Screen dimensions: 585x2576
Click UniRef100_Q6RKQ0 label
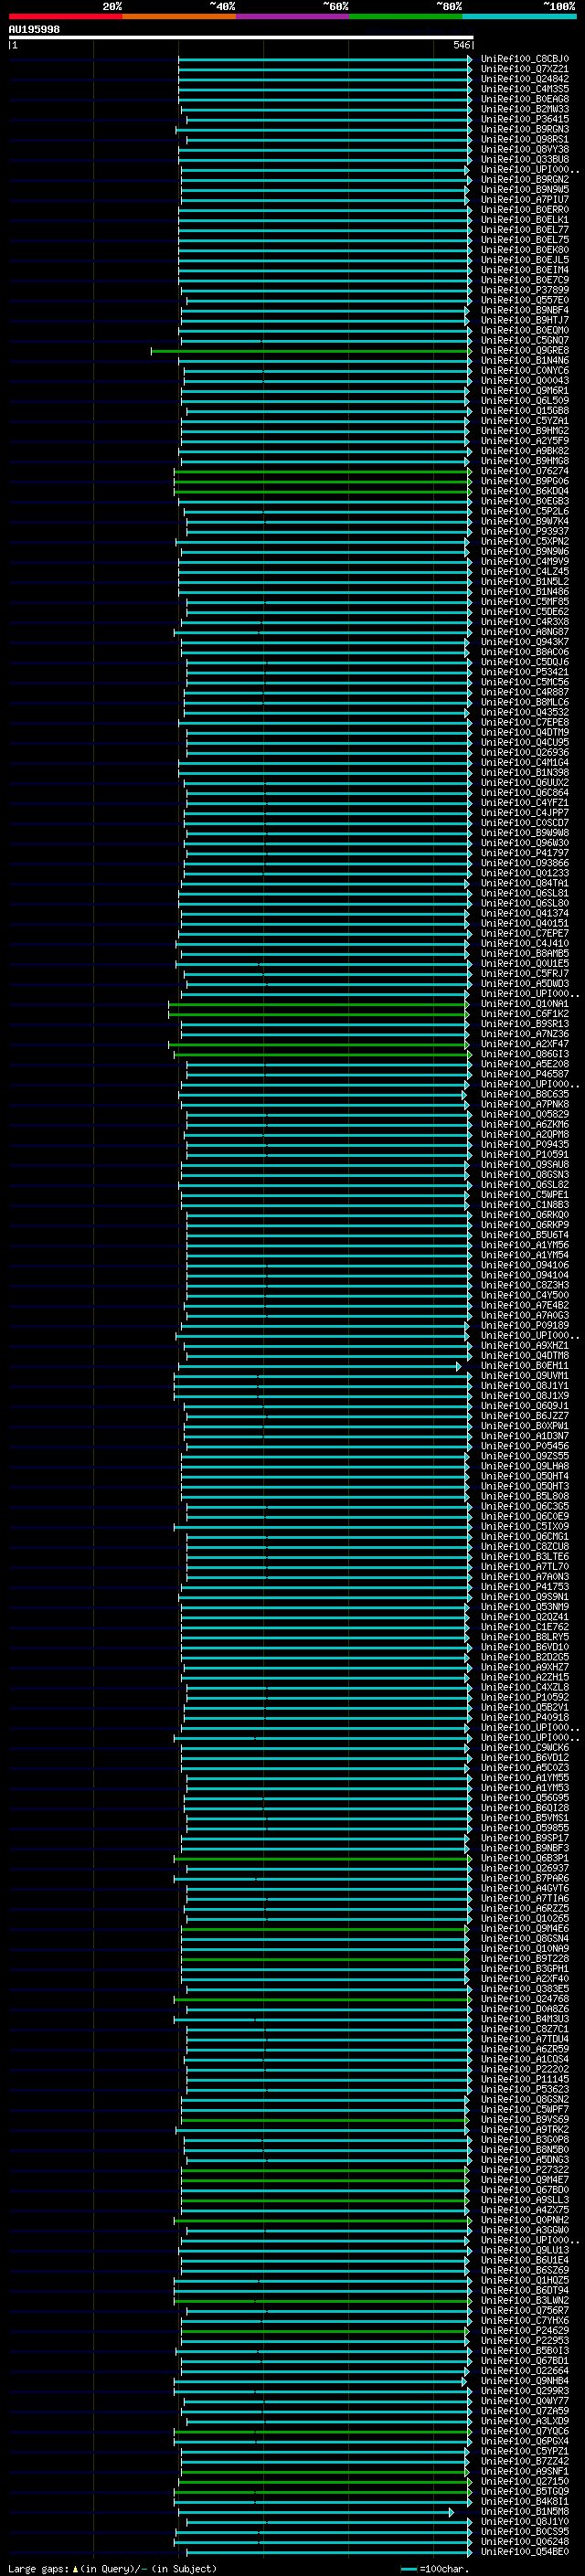524,1215
